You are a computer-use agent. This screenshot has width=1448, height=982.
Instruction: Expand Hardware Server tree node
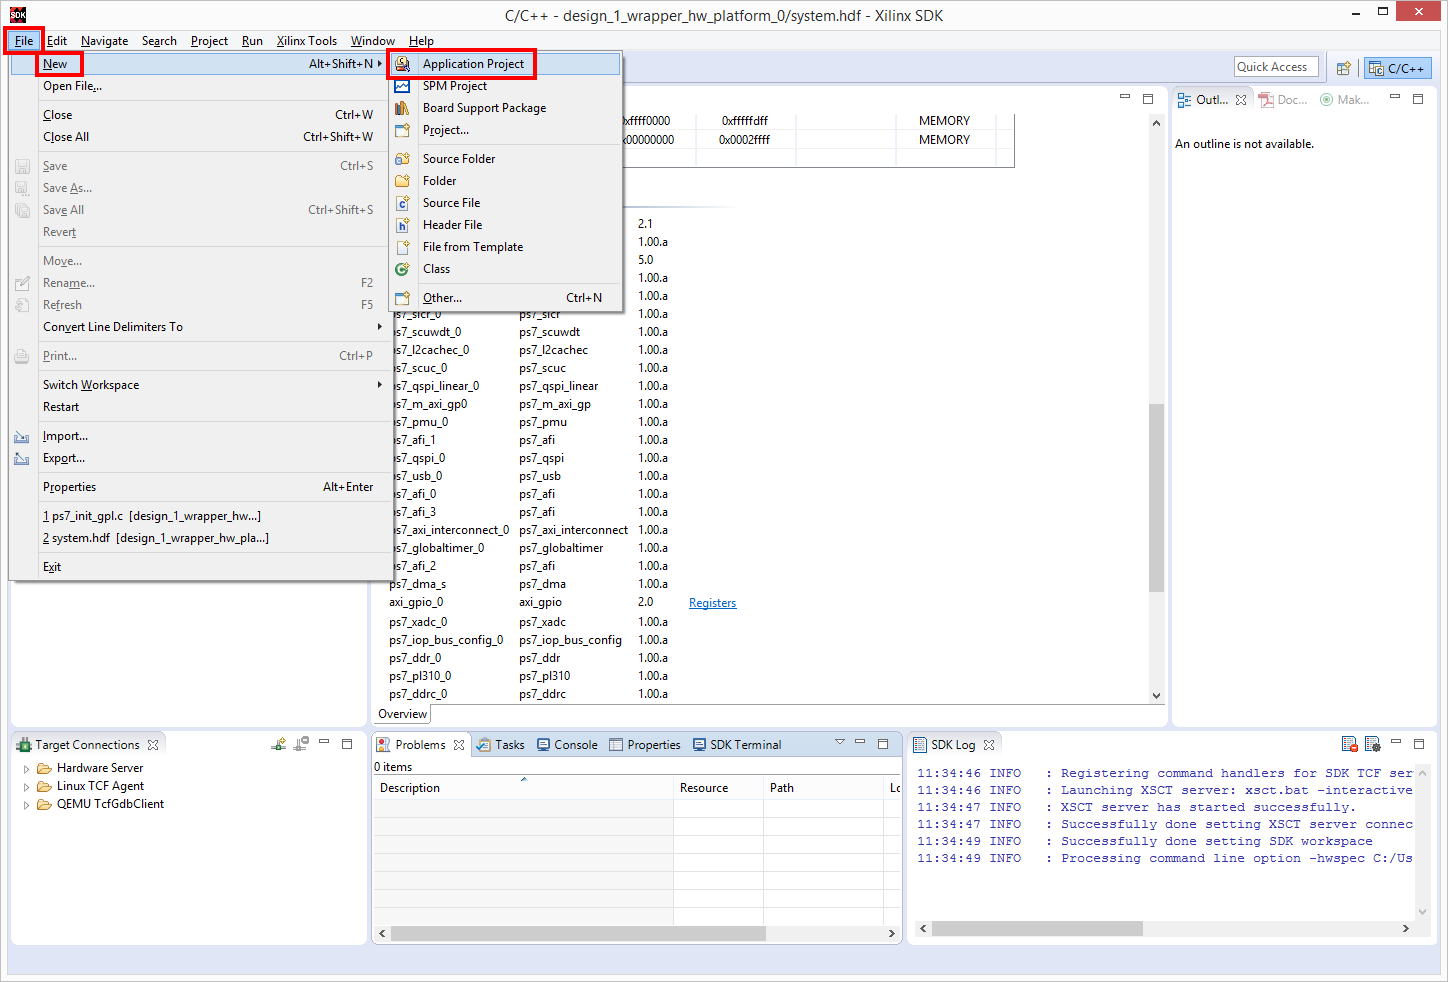26,769
